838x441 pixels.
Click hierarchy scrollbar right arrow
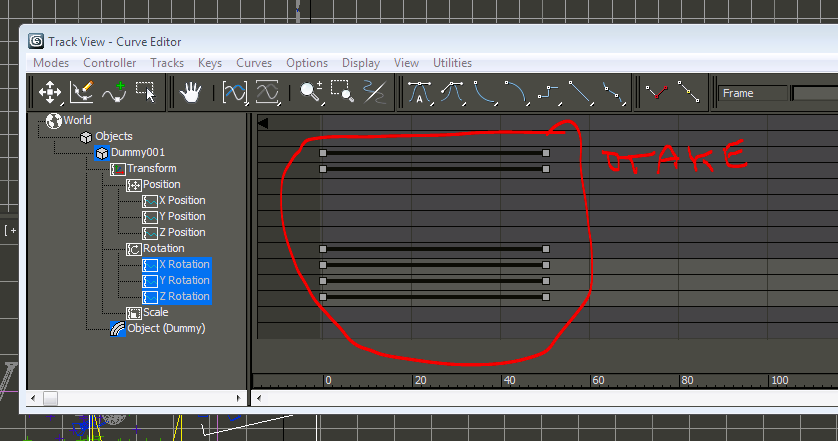(x=238, y=398)
